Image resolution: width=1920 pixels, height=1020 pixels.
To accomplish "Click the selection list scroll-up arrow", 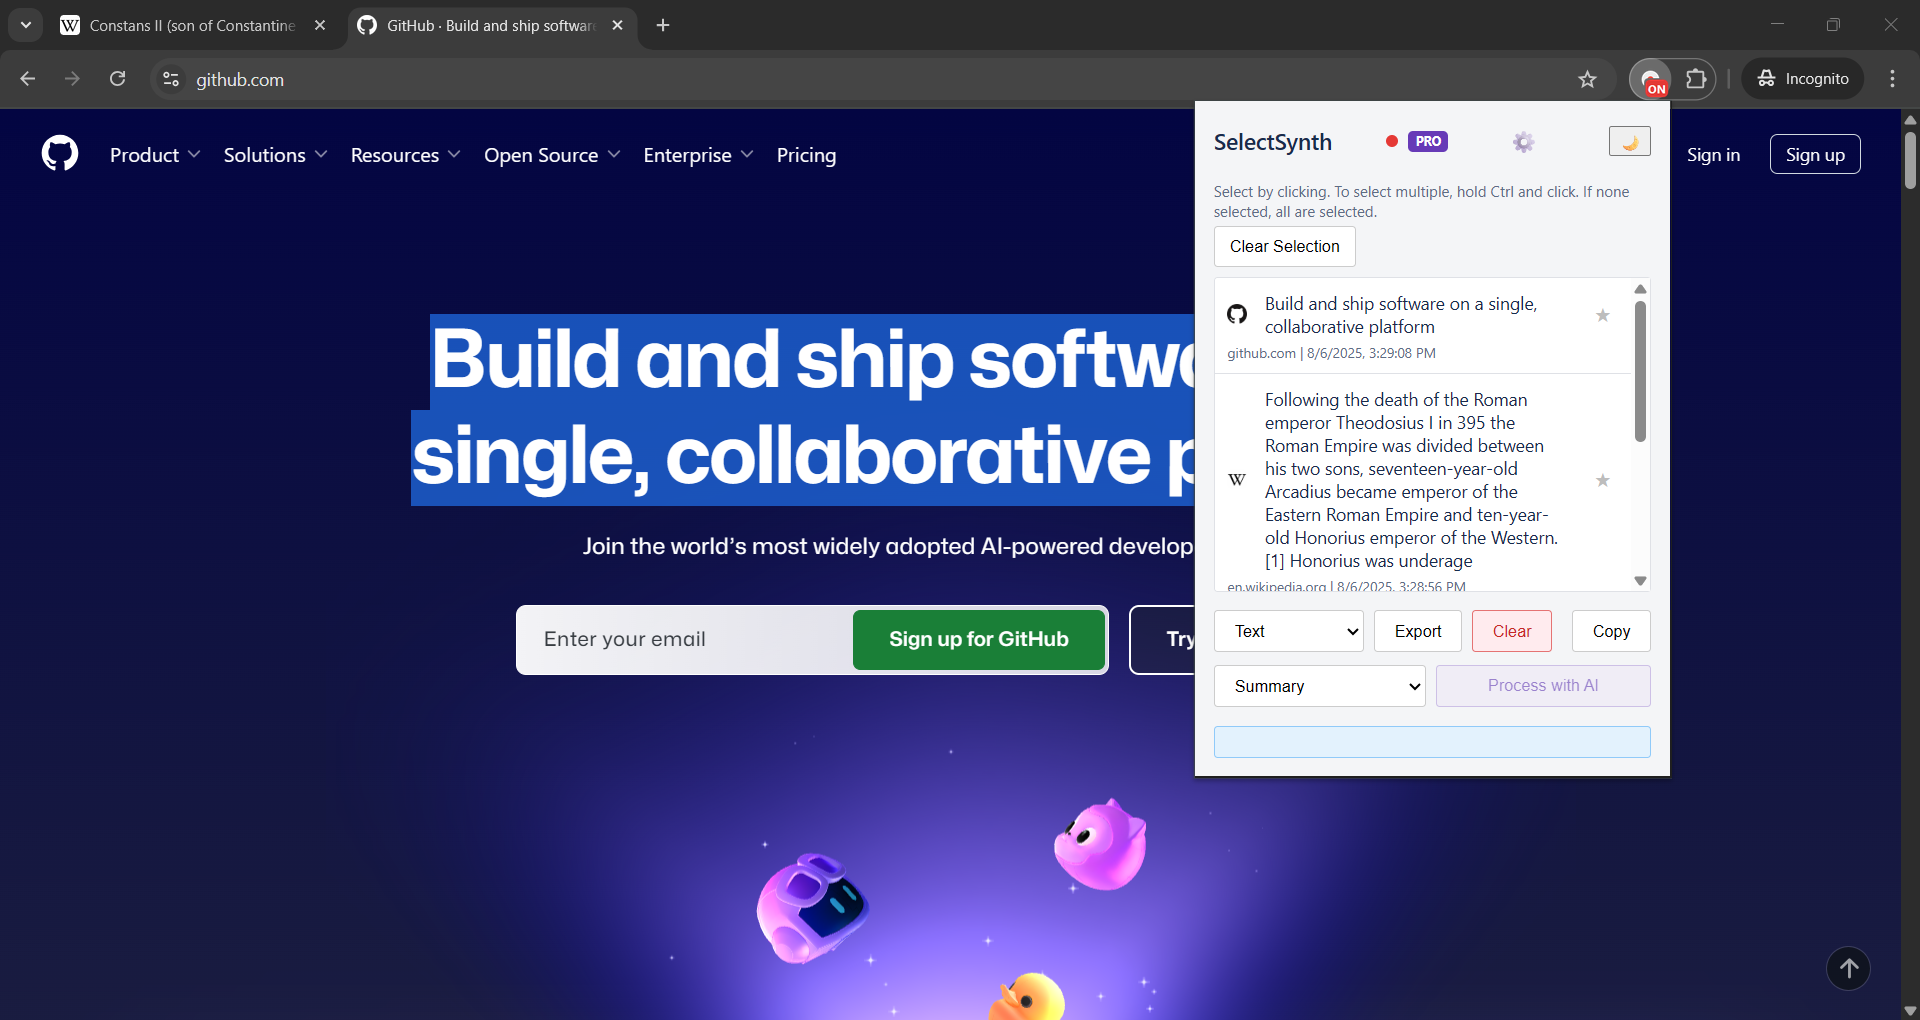I will click(1640, 289).
